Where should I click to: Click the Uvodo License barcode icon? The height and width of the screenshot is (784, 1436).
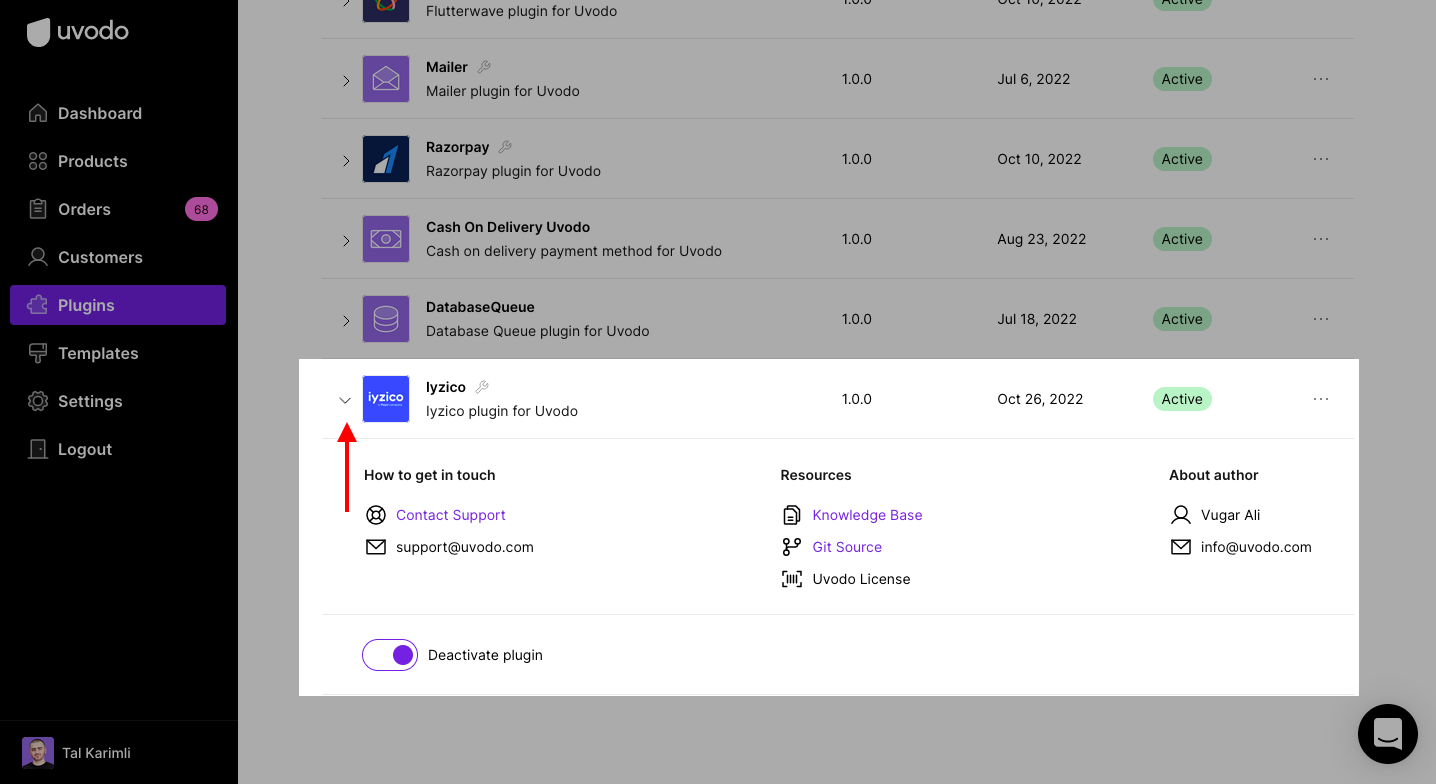tap(791, 579)
